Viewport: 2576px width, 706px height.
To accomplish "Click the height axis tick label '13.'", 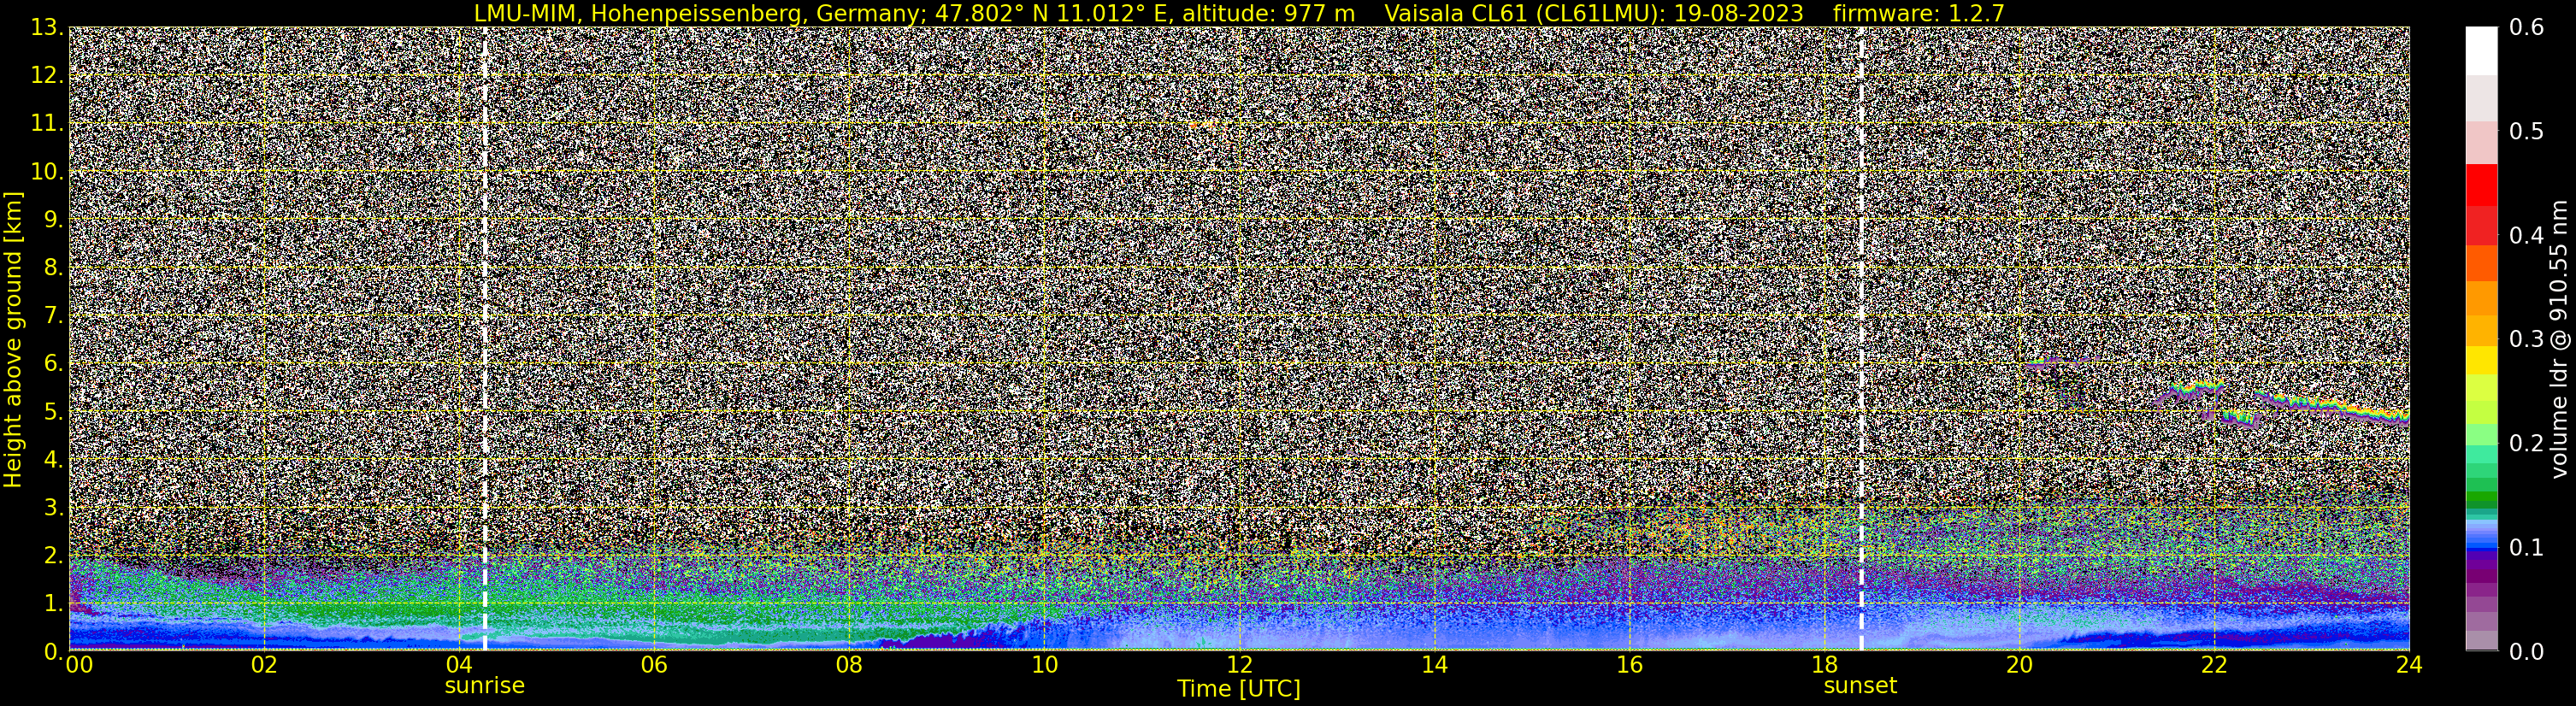I will (x=47, y=28).
